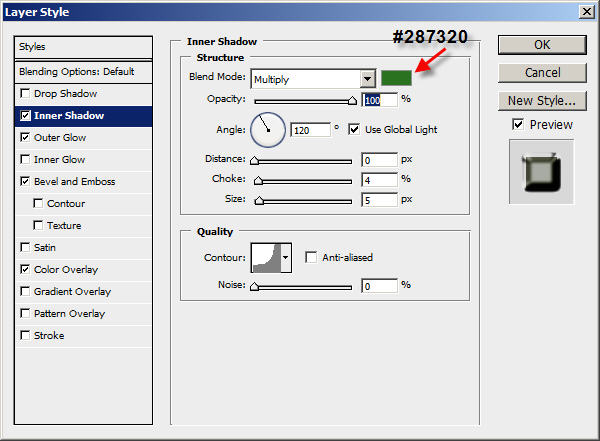Click the OK button
The height and width of the screenshot is (441, 600).
tap(542, 45)
